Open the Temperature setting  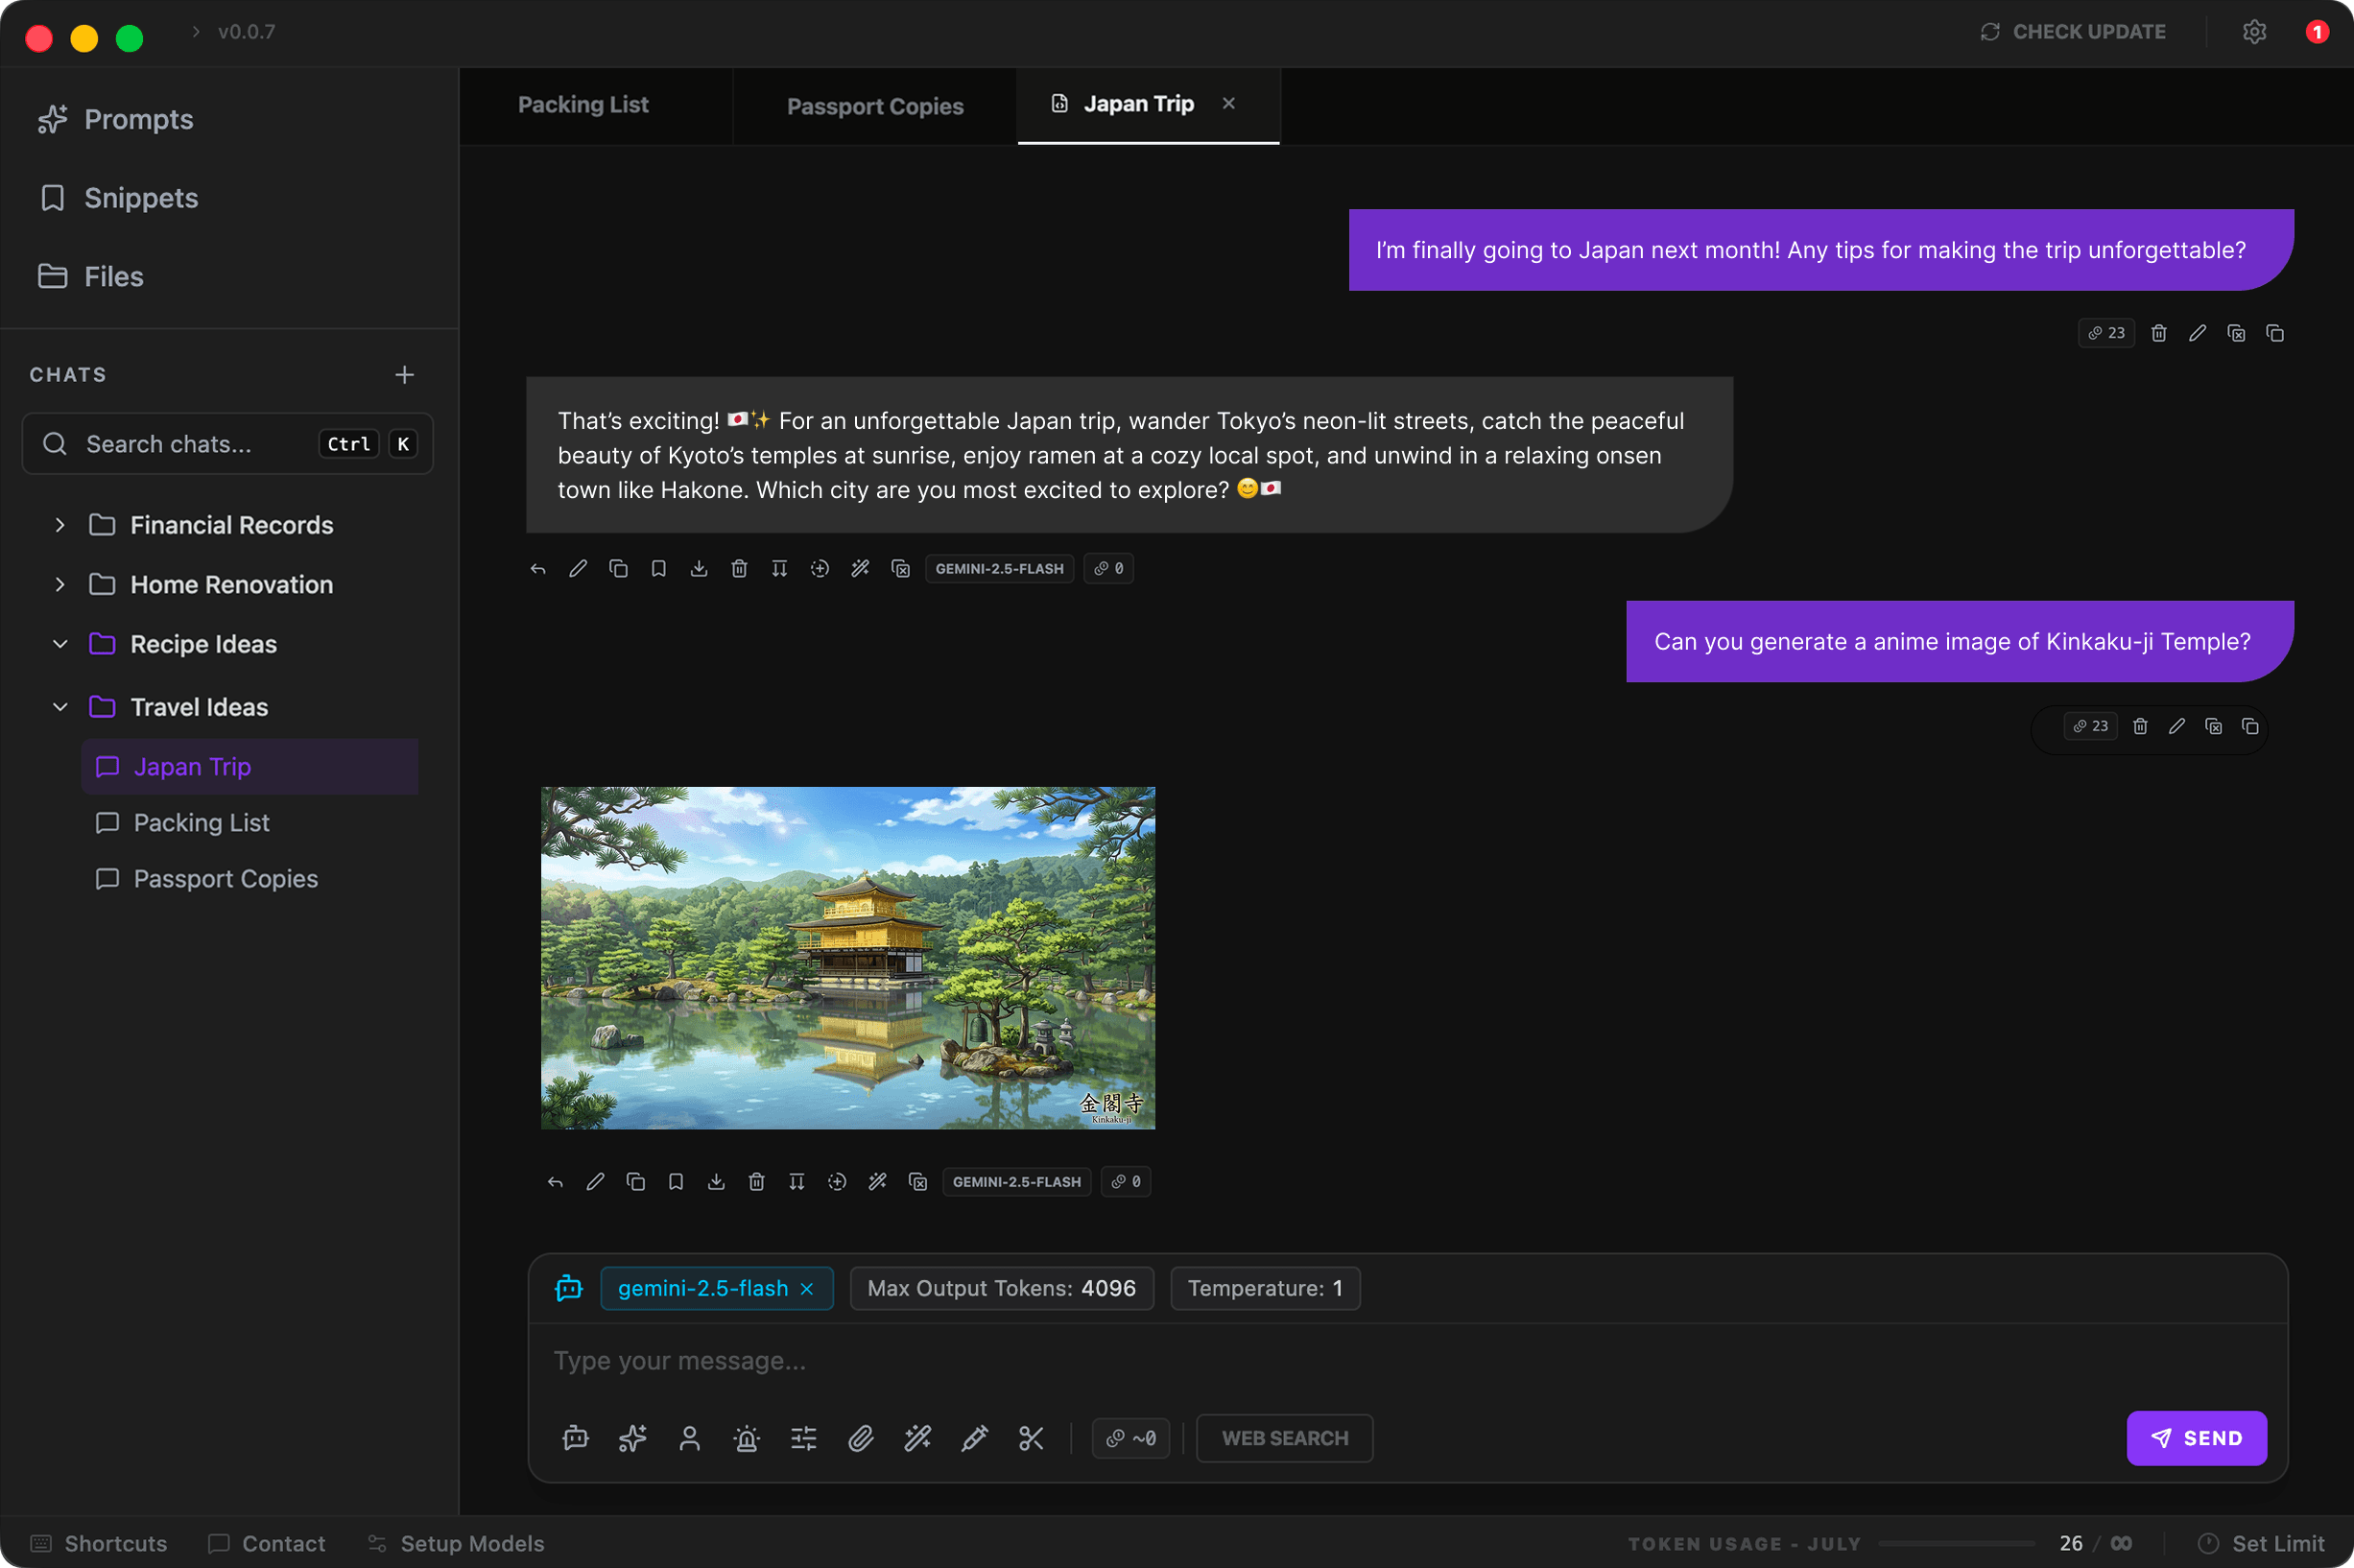point(1265,1288)
